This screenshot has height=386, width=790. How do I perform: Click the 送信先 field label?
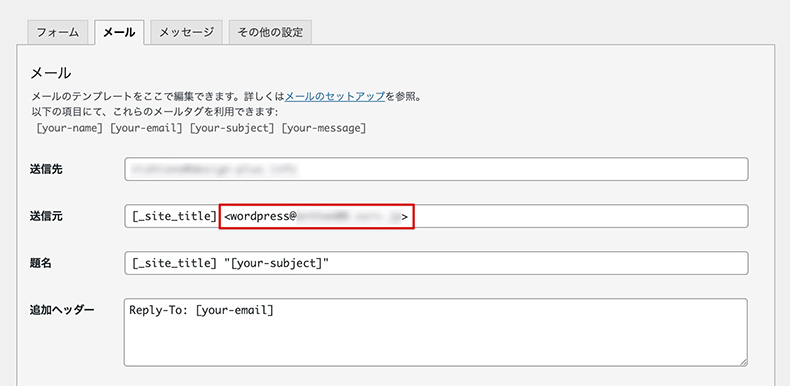(x=46, y=169)
